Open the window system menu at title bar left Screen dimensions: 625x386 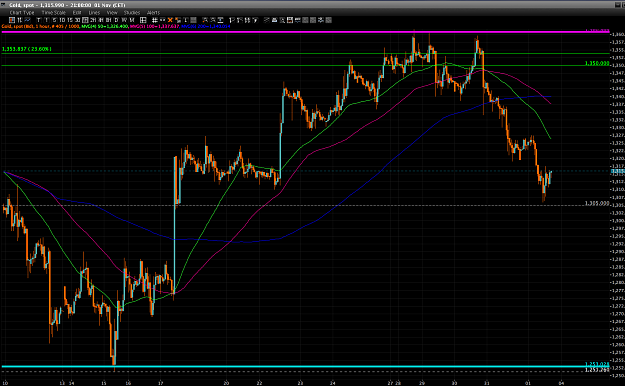[3, 5]
